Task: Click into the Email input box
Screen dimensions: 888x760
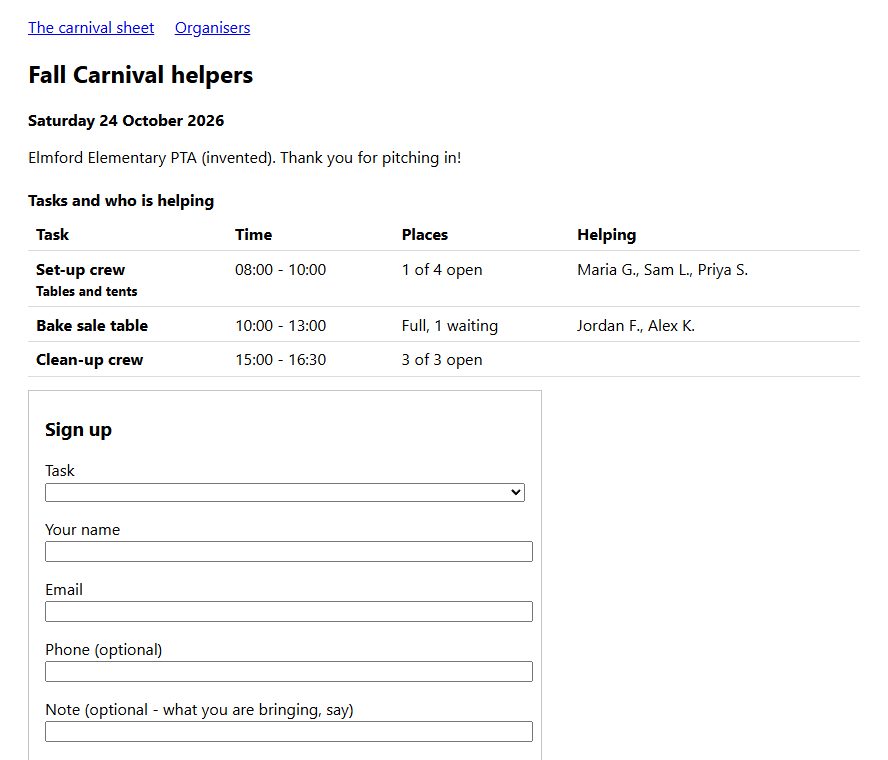Action: [x=289, y=612]
